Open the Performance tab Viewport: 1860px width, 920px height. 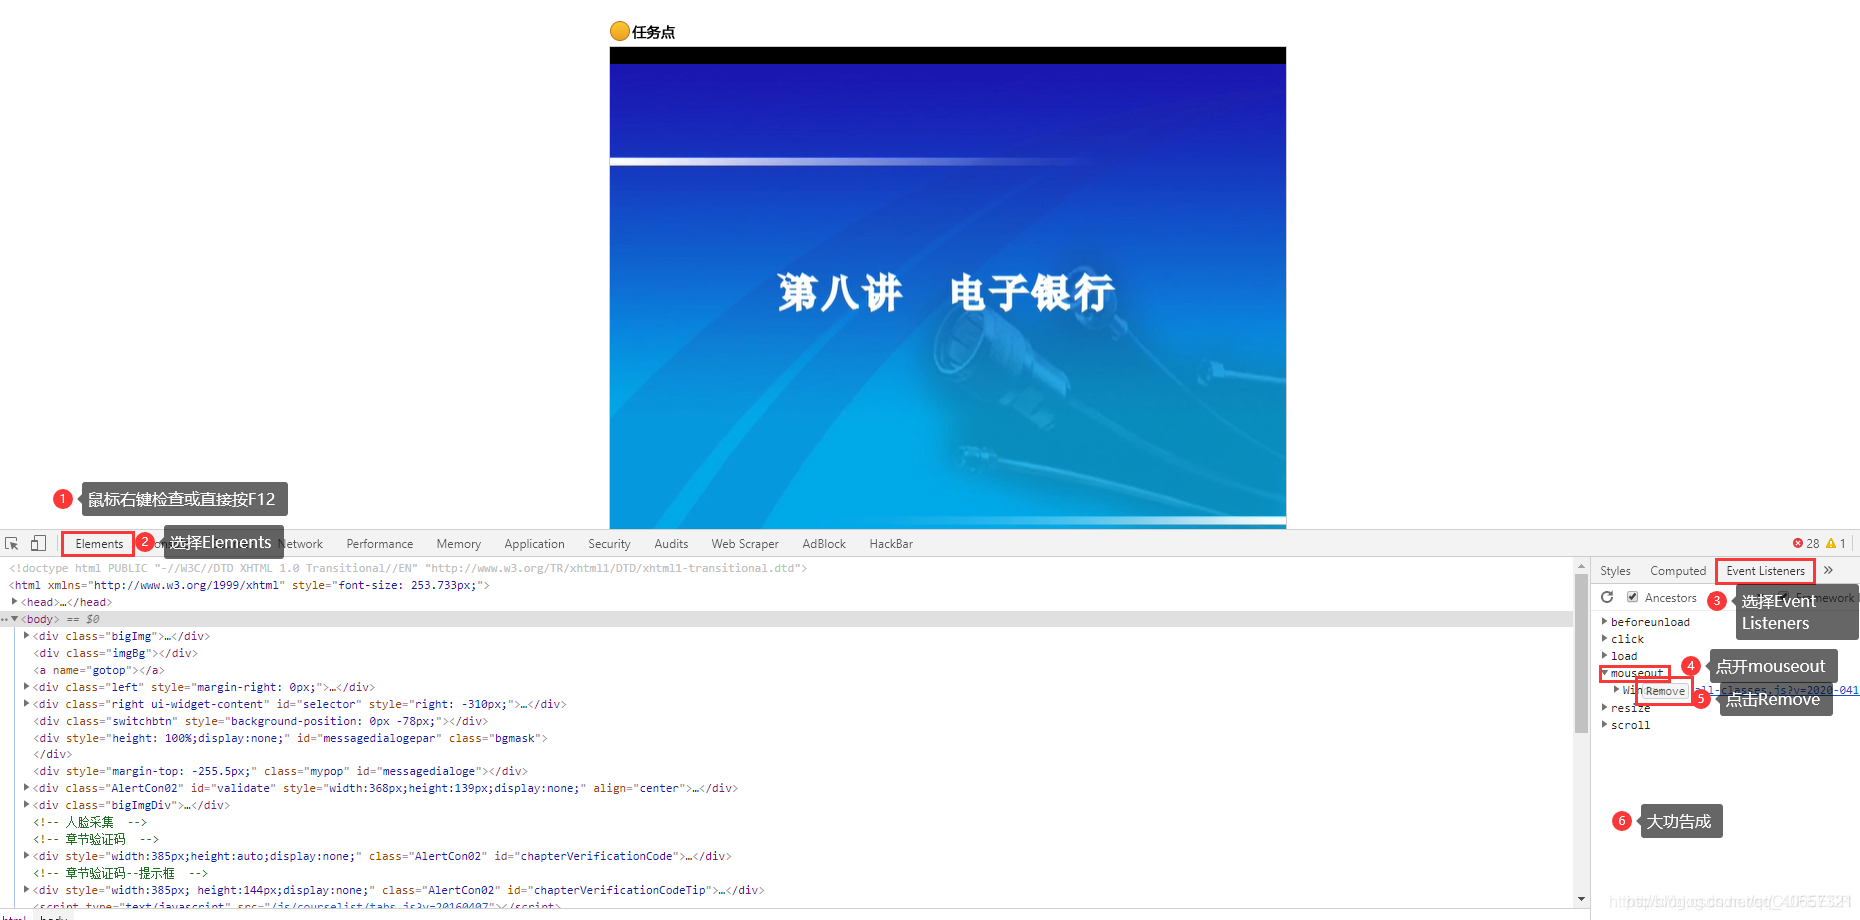(x=379, y=544)
